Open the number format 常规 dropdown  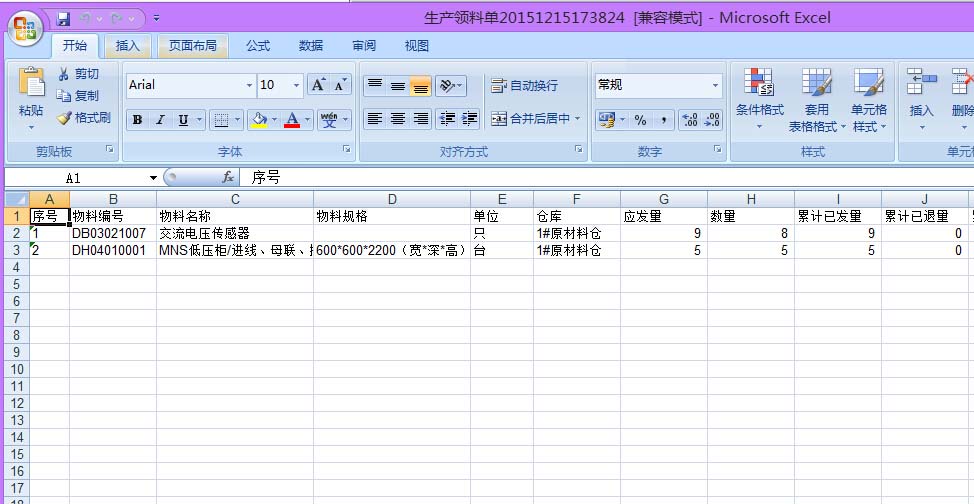[715, 86]
